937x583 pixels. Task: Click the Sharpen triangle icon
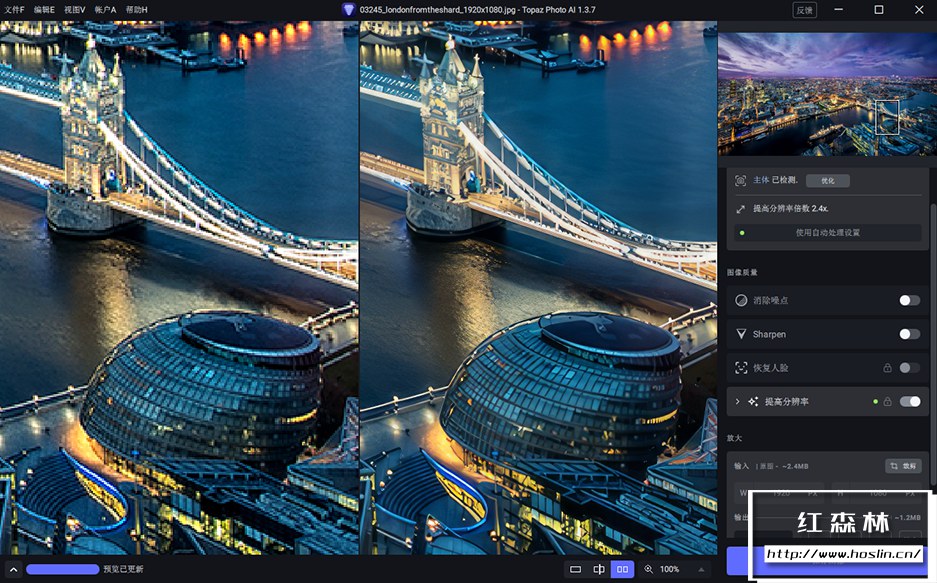741,334
